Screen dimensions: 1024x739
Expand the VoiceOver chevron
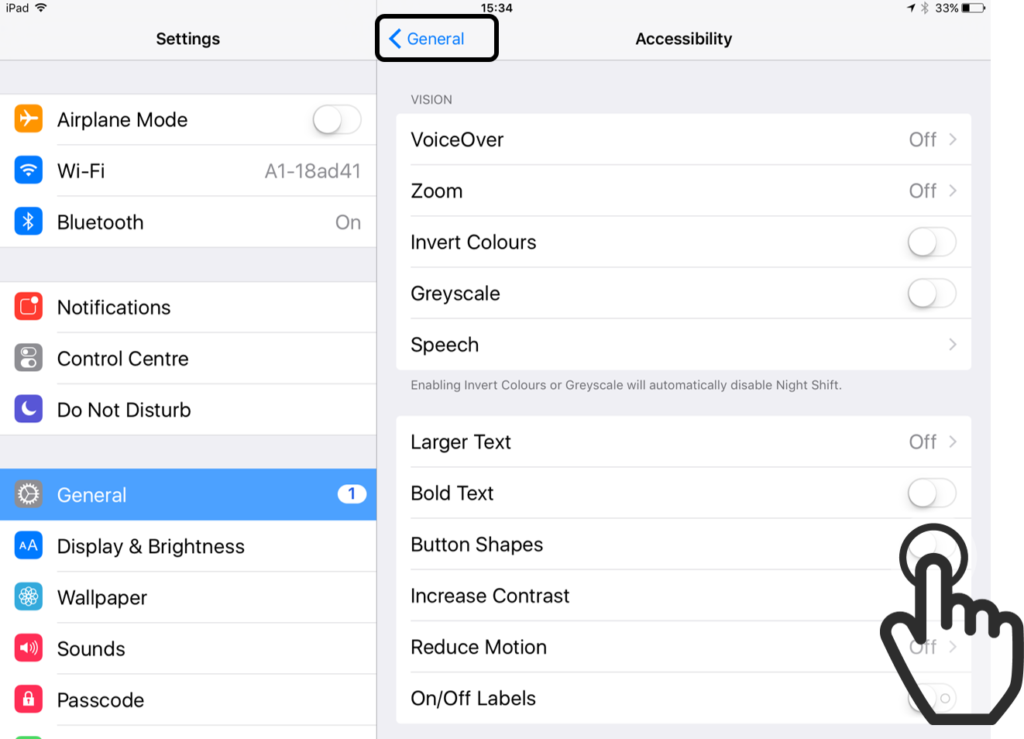[953, 140]
